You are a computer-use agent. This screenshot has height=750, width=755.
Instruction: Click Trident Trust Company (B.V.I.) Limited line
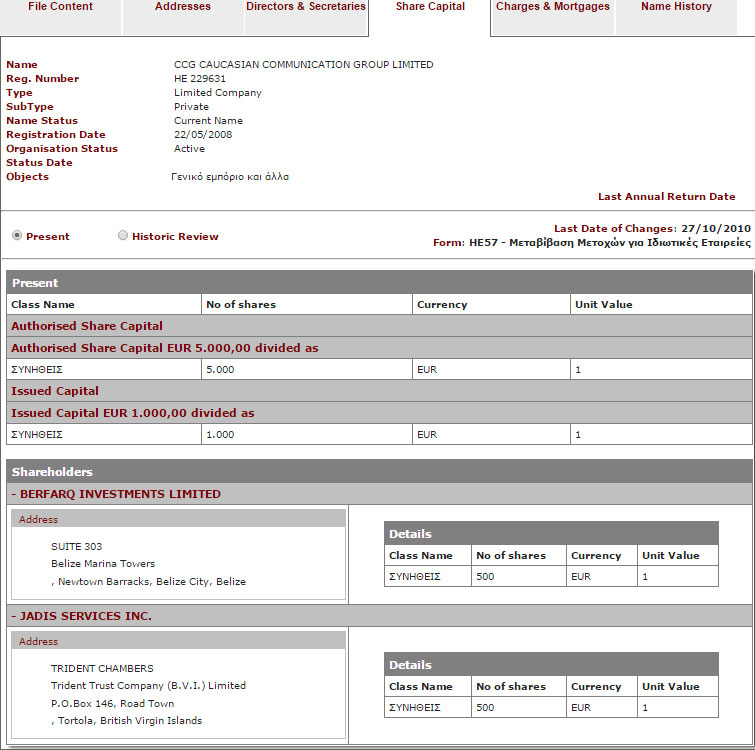point(148,685)
